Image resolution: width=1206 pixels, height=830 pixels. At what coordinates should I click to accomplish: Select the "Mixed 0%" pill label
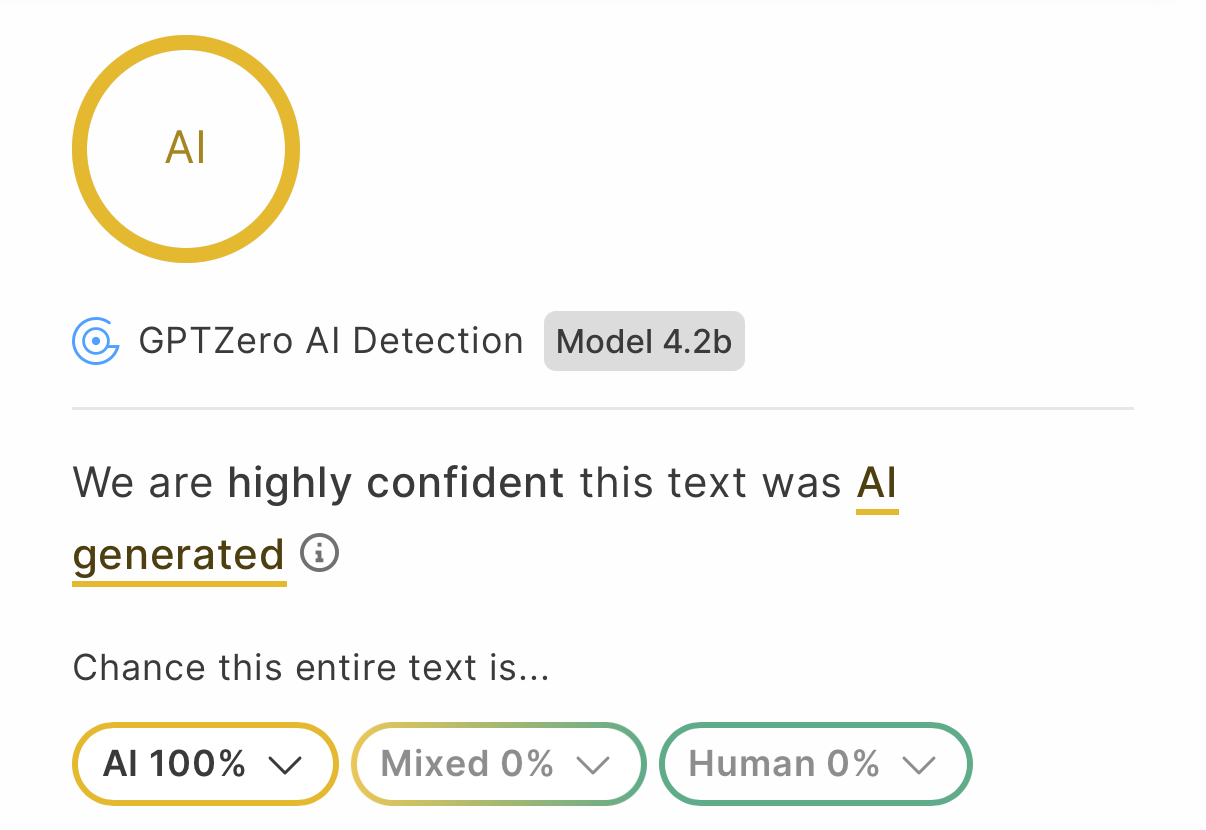(467, 764)
